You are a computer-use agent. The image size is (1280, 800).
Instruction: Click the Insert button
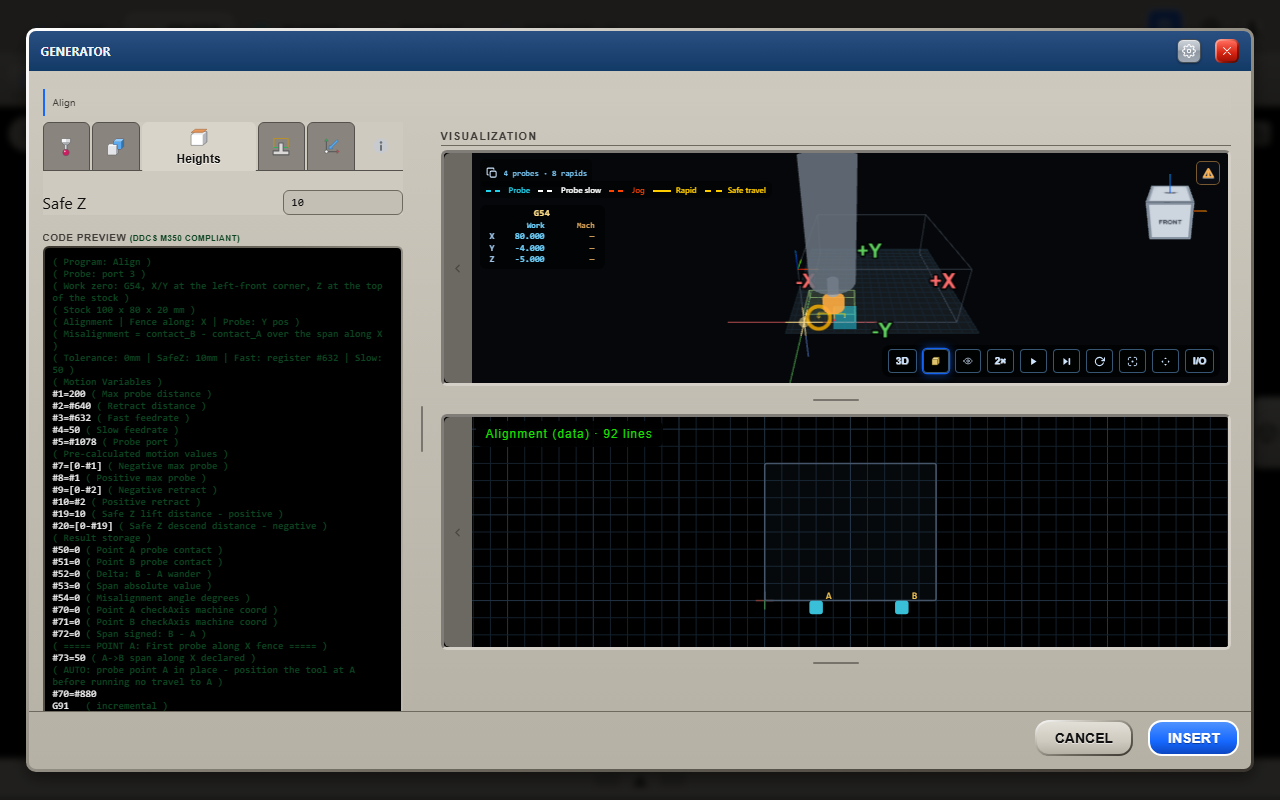[1193, 738]
